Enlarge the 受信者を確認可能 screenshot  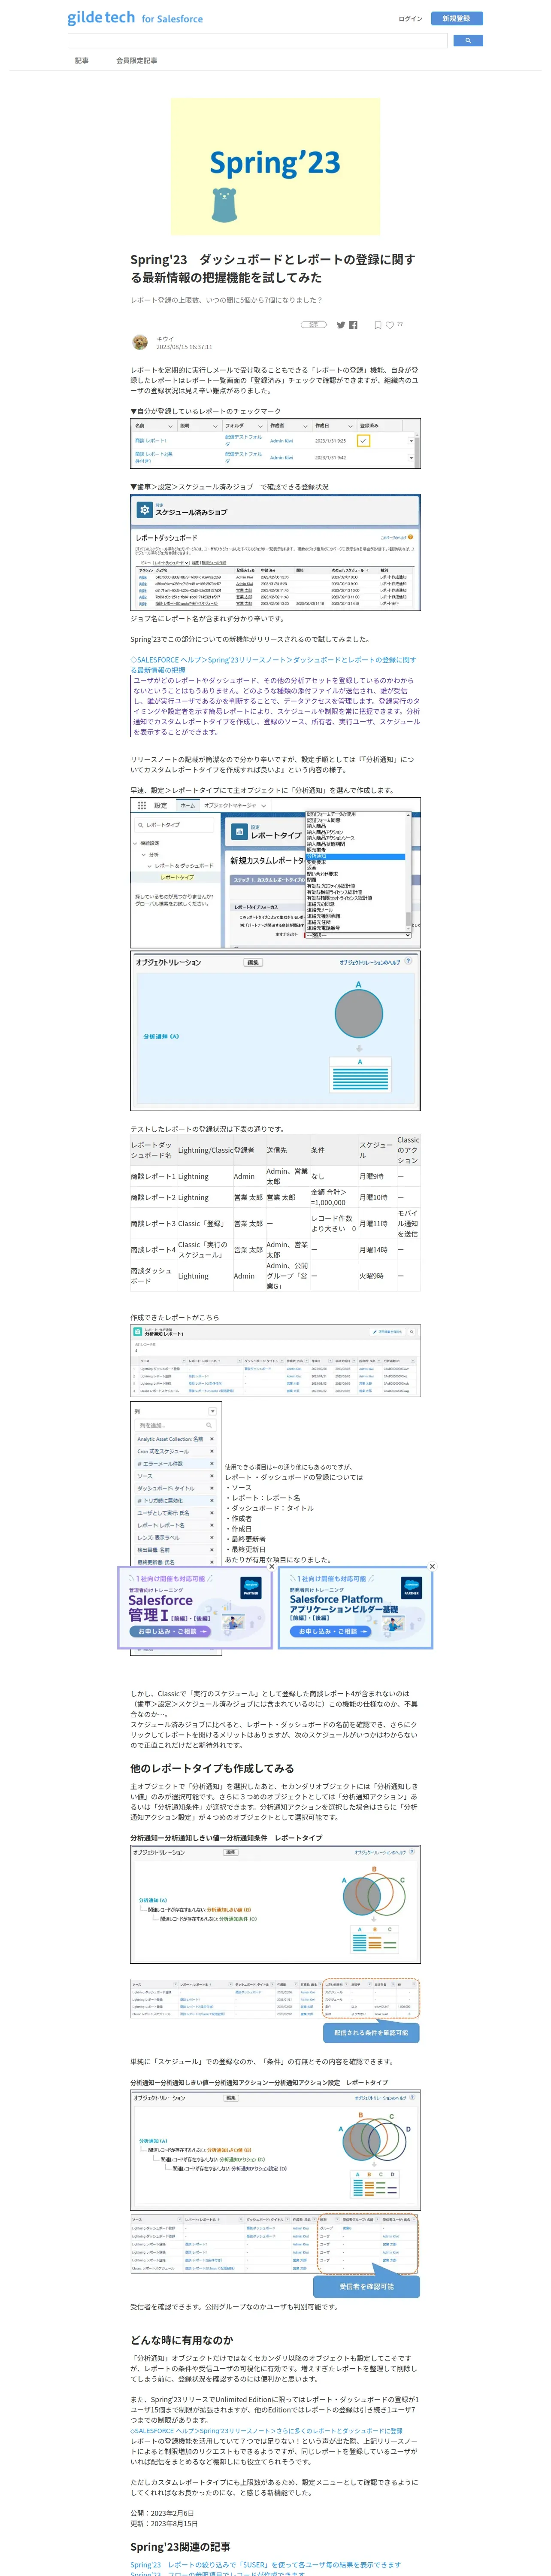point(275,2254)
